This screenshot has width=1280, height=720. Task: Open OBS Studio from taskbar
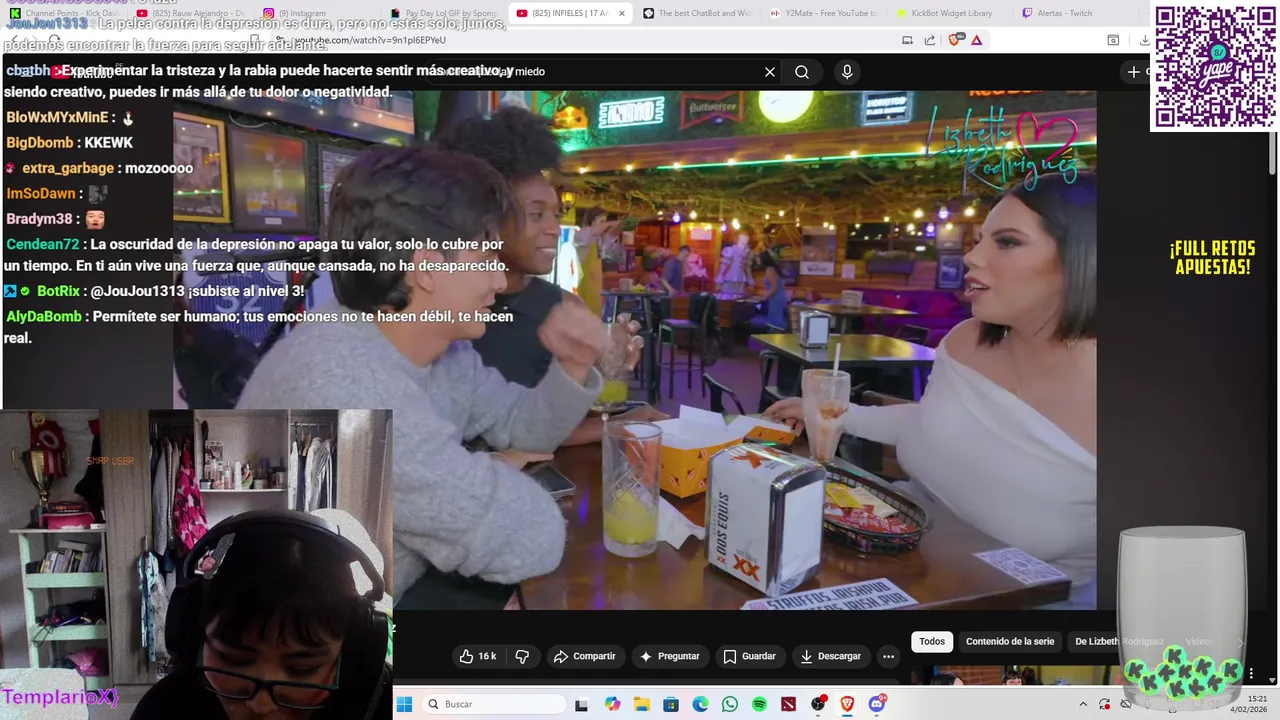coord(819,704)
